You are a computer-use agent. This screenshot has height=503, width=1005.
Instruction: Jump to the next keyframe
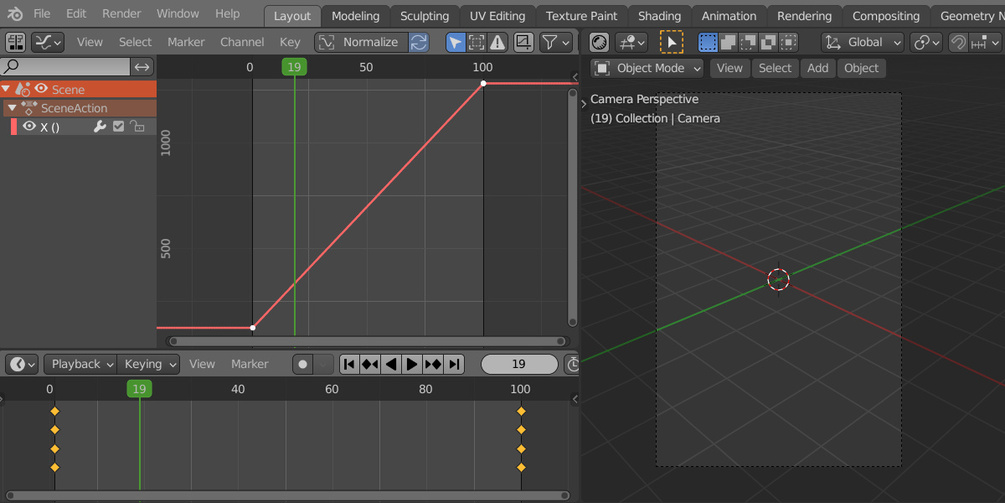(x=433, y=364)
